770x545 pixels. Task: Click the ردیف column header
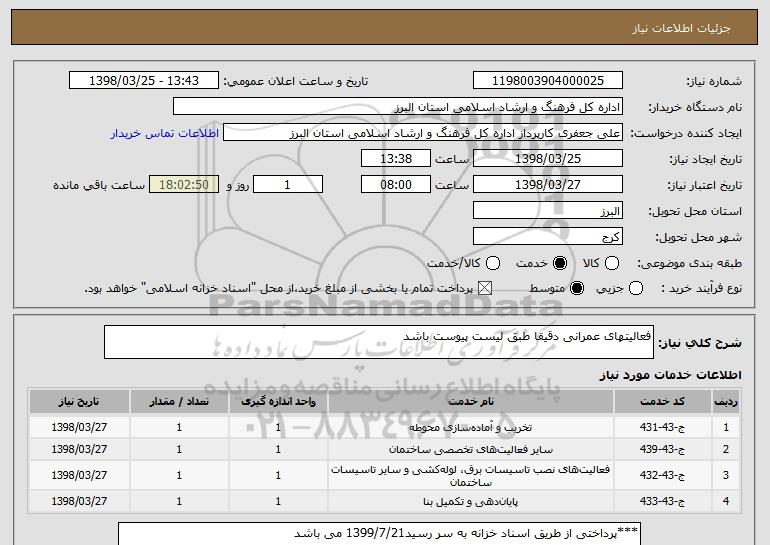pyautogui.click(x=726, y=402)
